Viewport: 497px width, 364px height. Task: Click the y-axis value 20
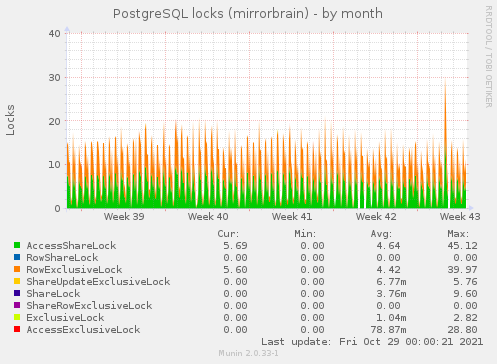(55, 121)
